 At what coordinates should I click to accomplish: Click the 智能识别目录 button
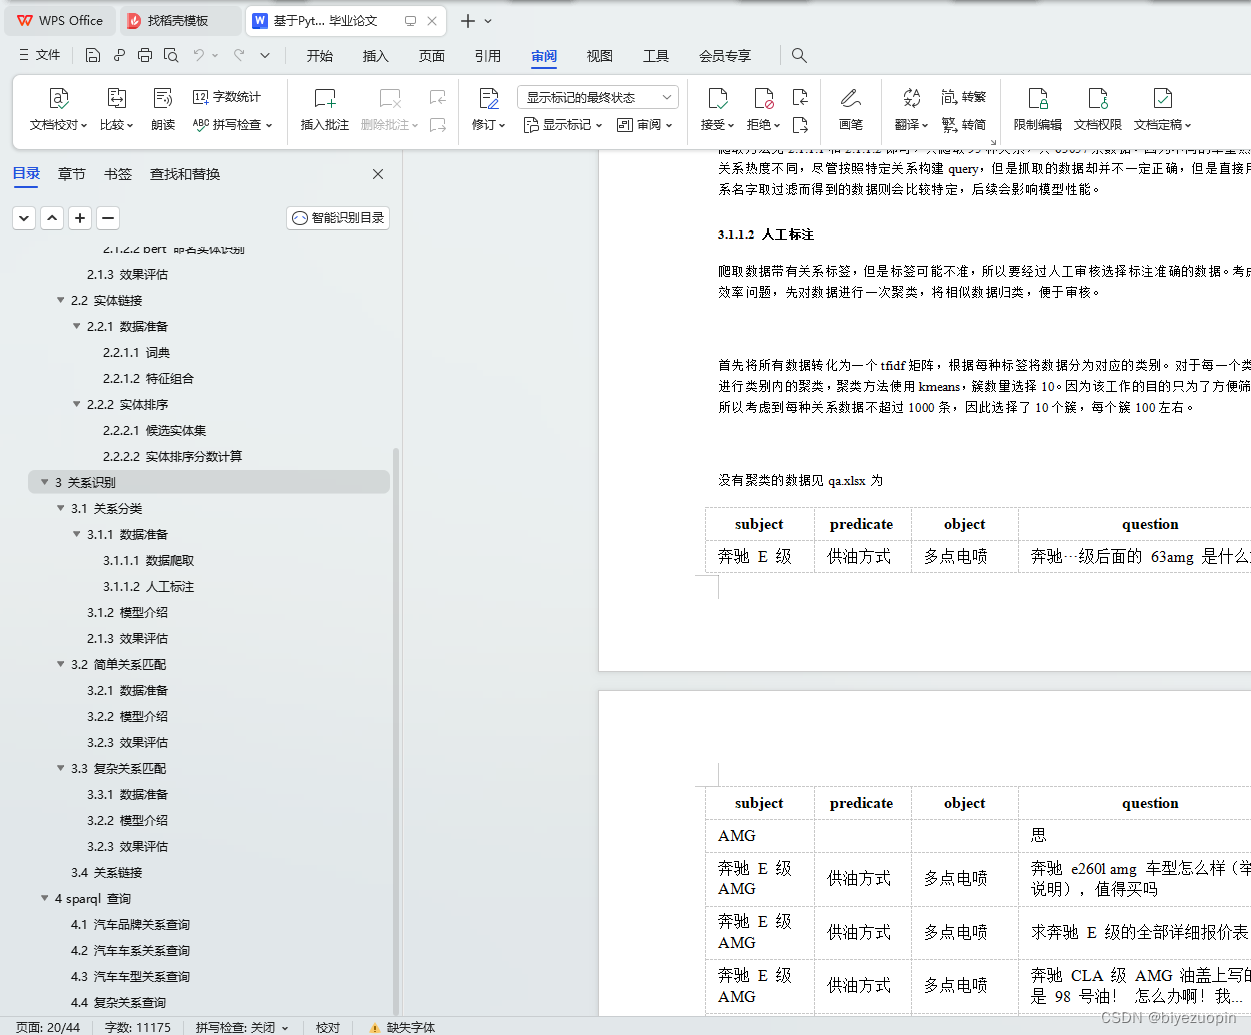click(338, 217)
